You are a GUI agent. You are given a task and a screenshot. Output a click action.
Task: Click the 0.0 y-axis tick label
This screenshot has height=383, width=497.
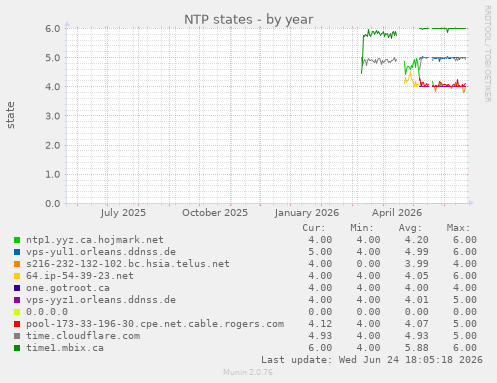click(x=53, y=204)
